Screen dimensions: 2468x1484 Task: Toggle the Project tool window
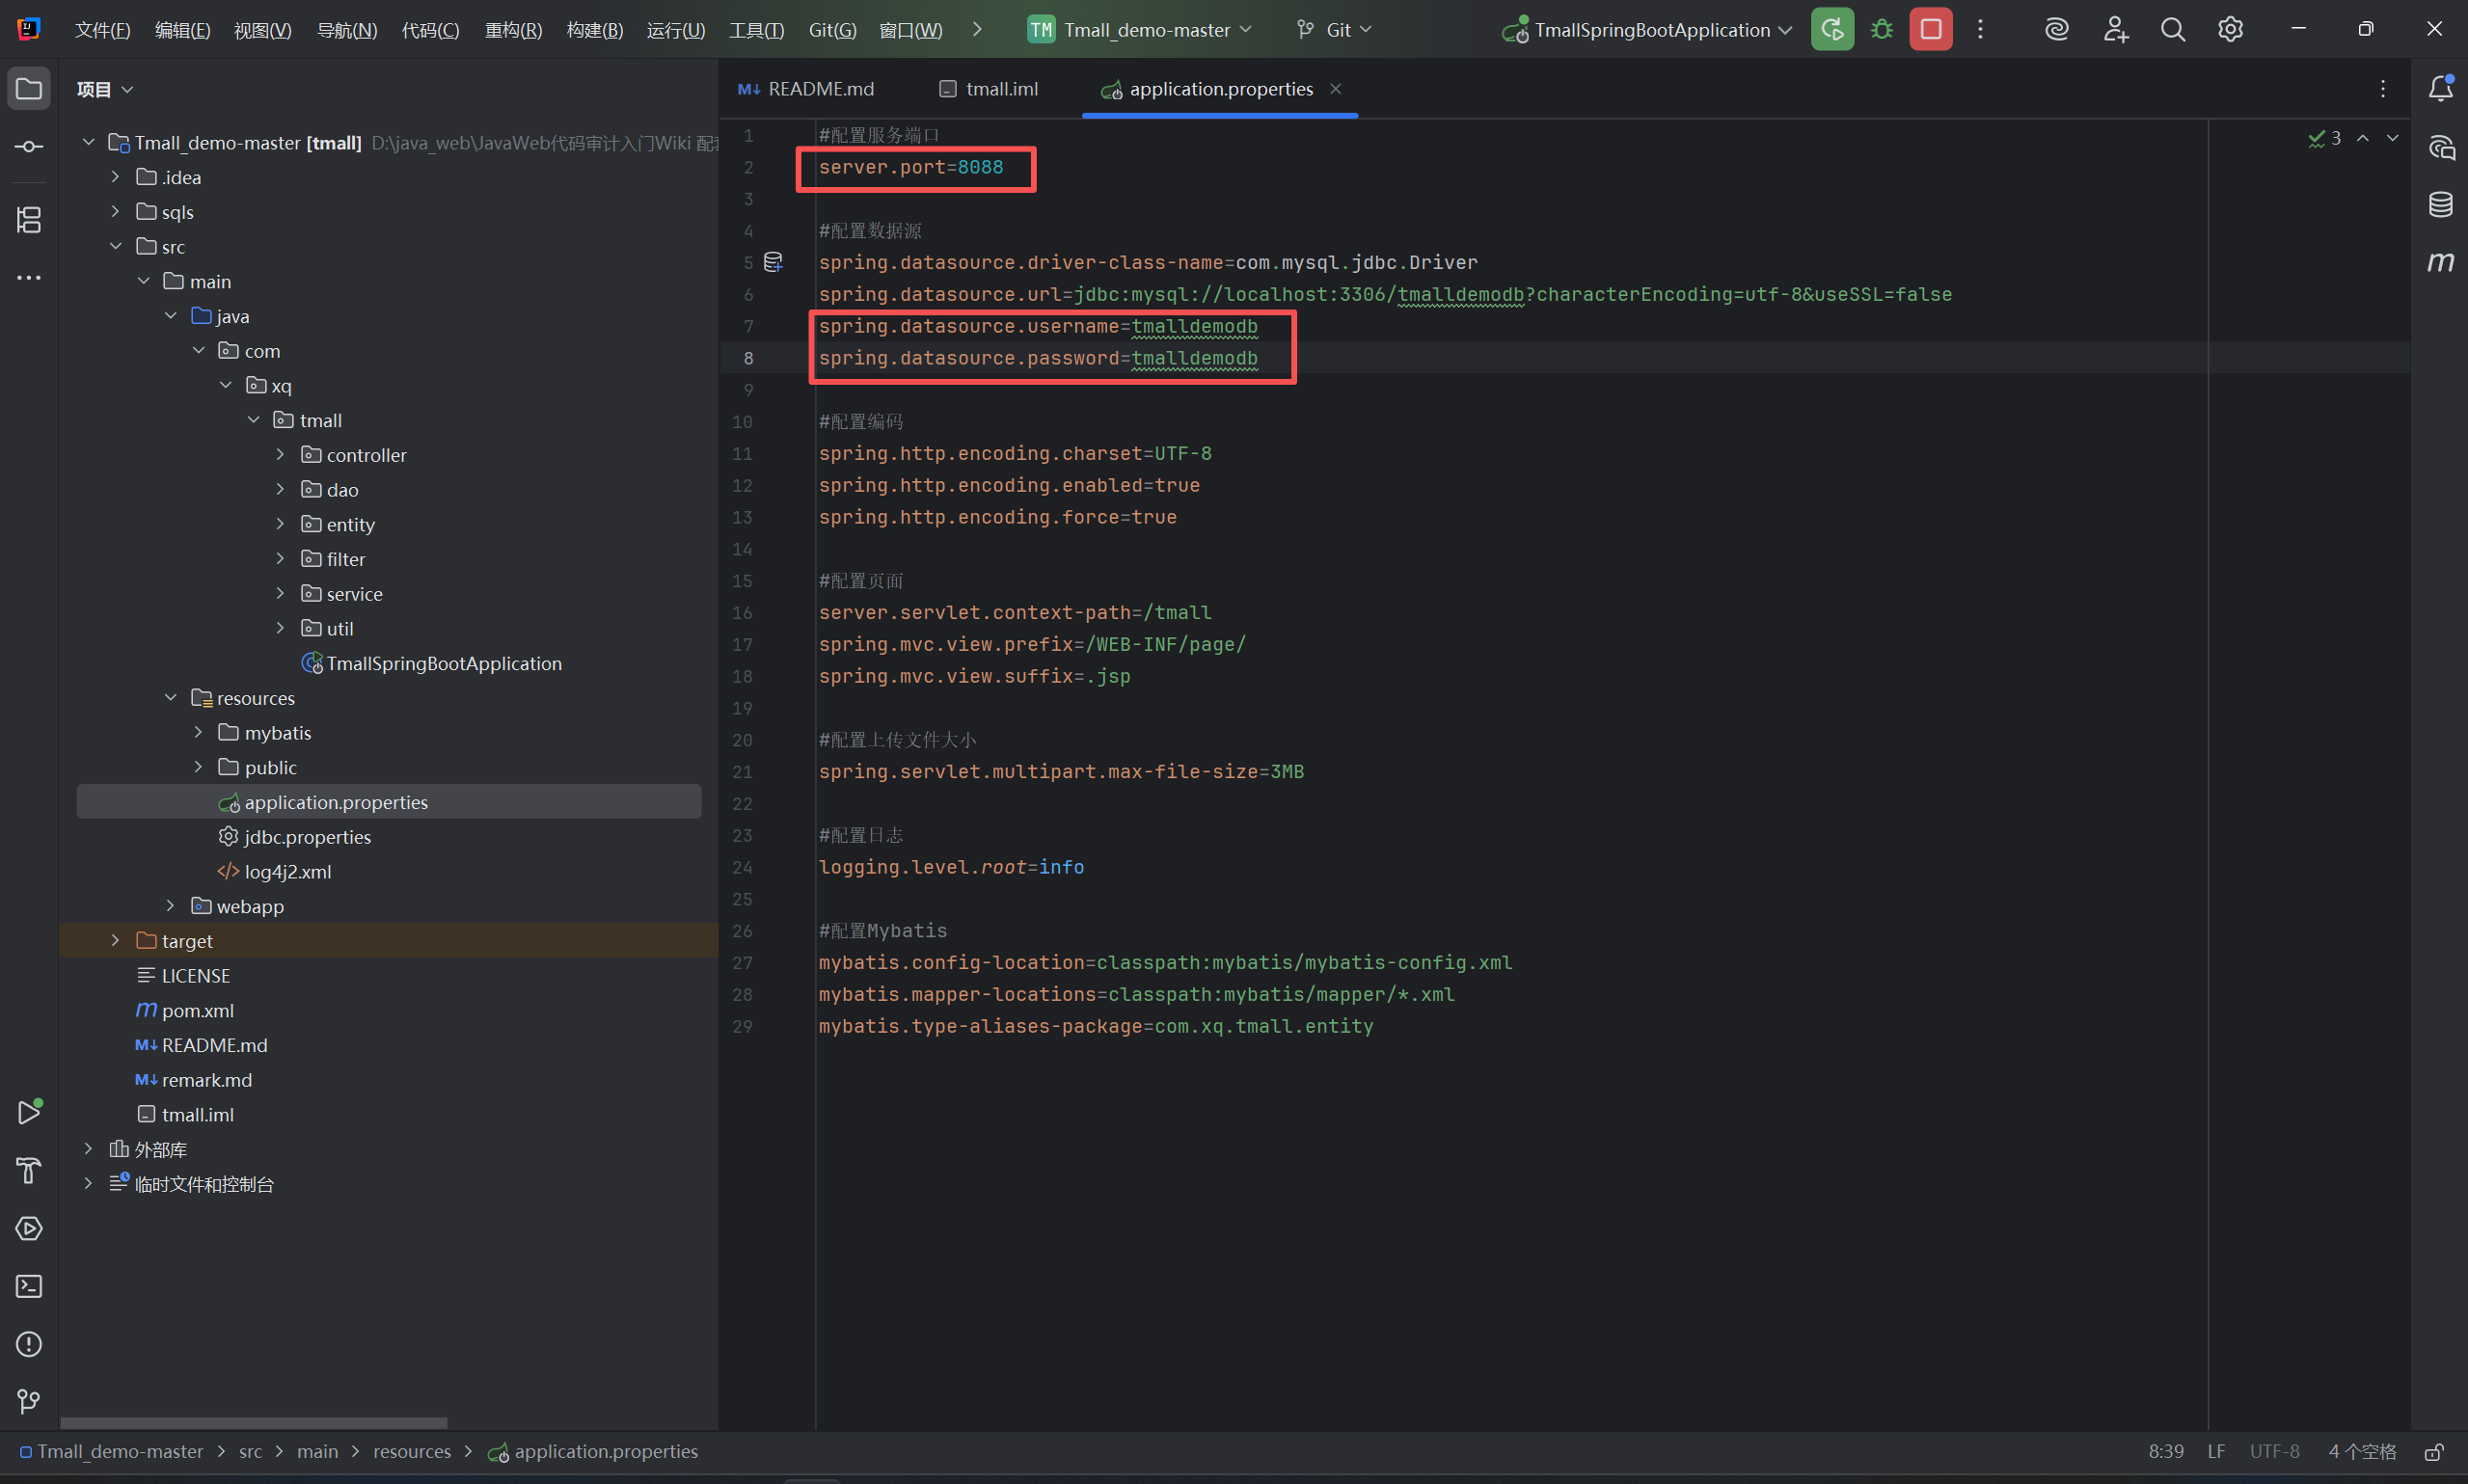(29, 89)
